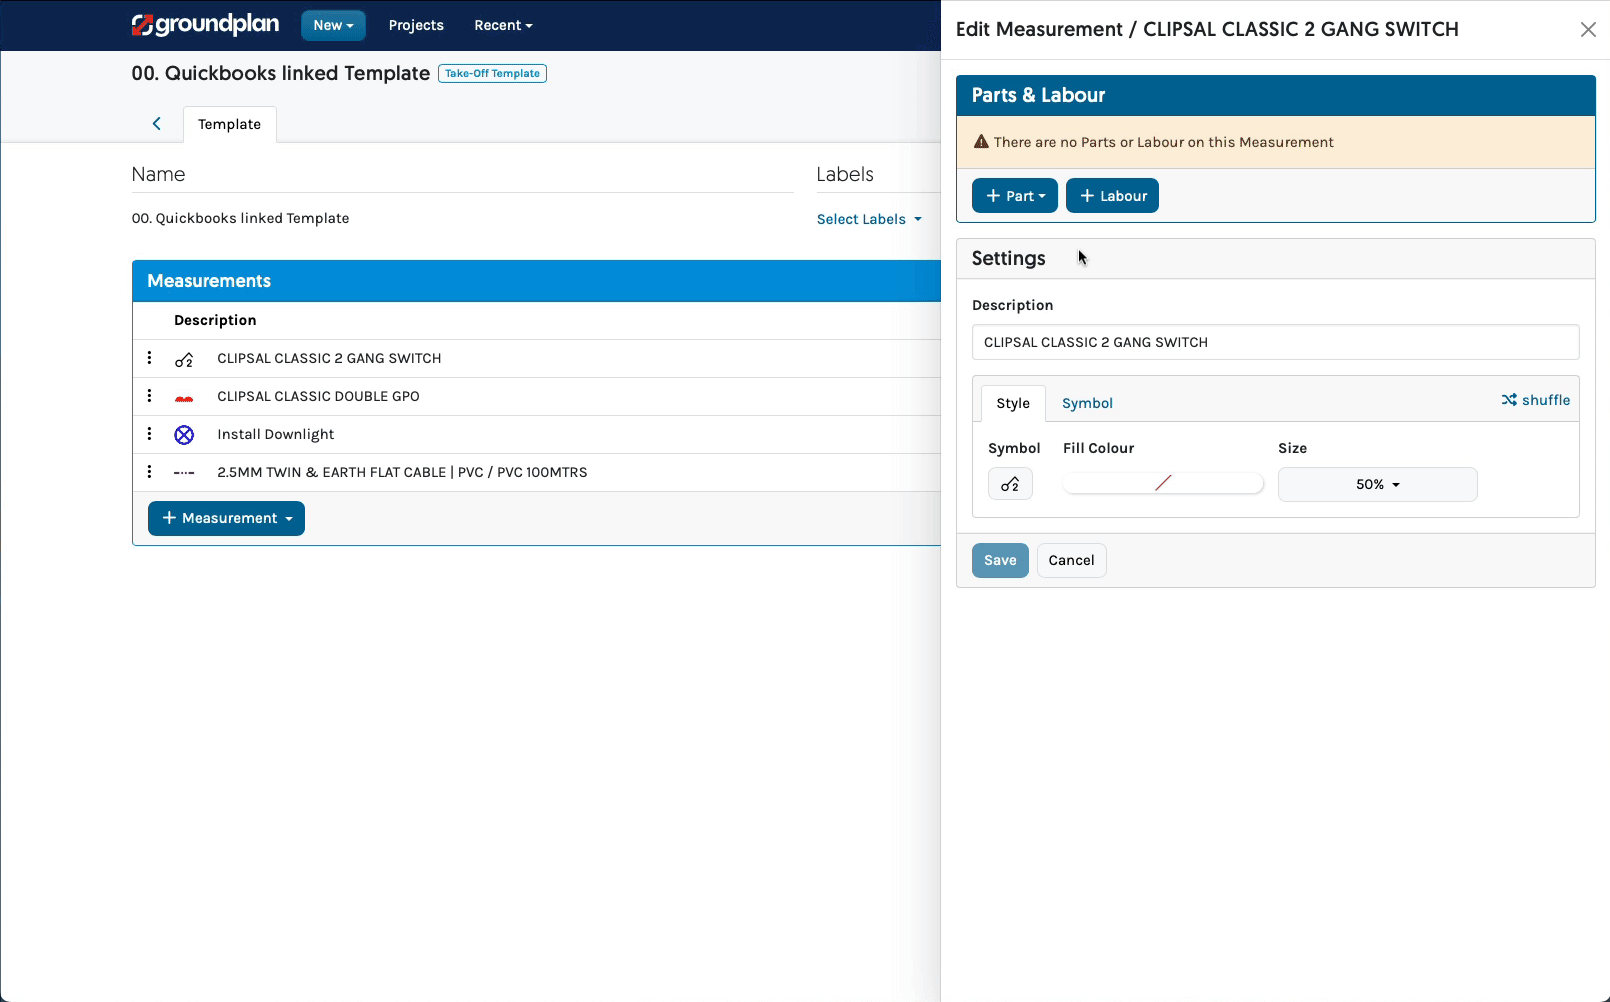Image resolution: width=1610 pixels, height=1002 pixels.
Task: Open the three-dot menu for CLIPSAL CLASSIC 2 GANG SWITCH
Action: coord(150,358)
